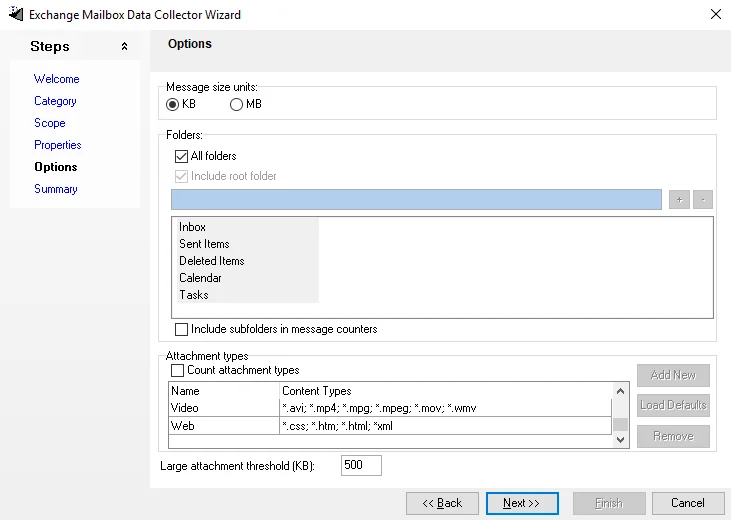Enable Count attachment types checkbox
The width and height of the screenshot is (731, 520).
[177, 370]
